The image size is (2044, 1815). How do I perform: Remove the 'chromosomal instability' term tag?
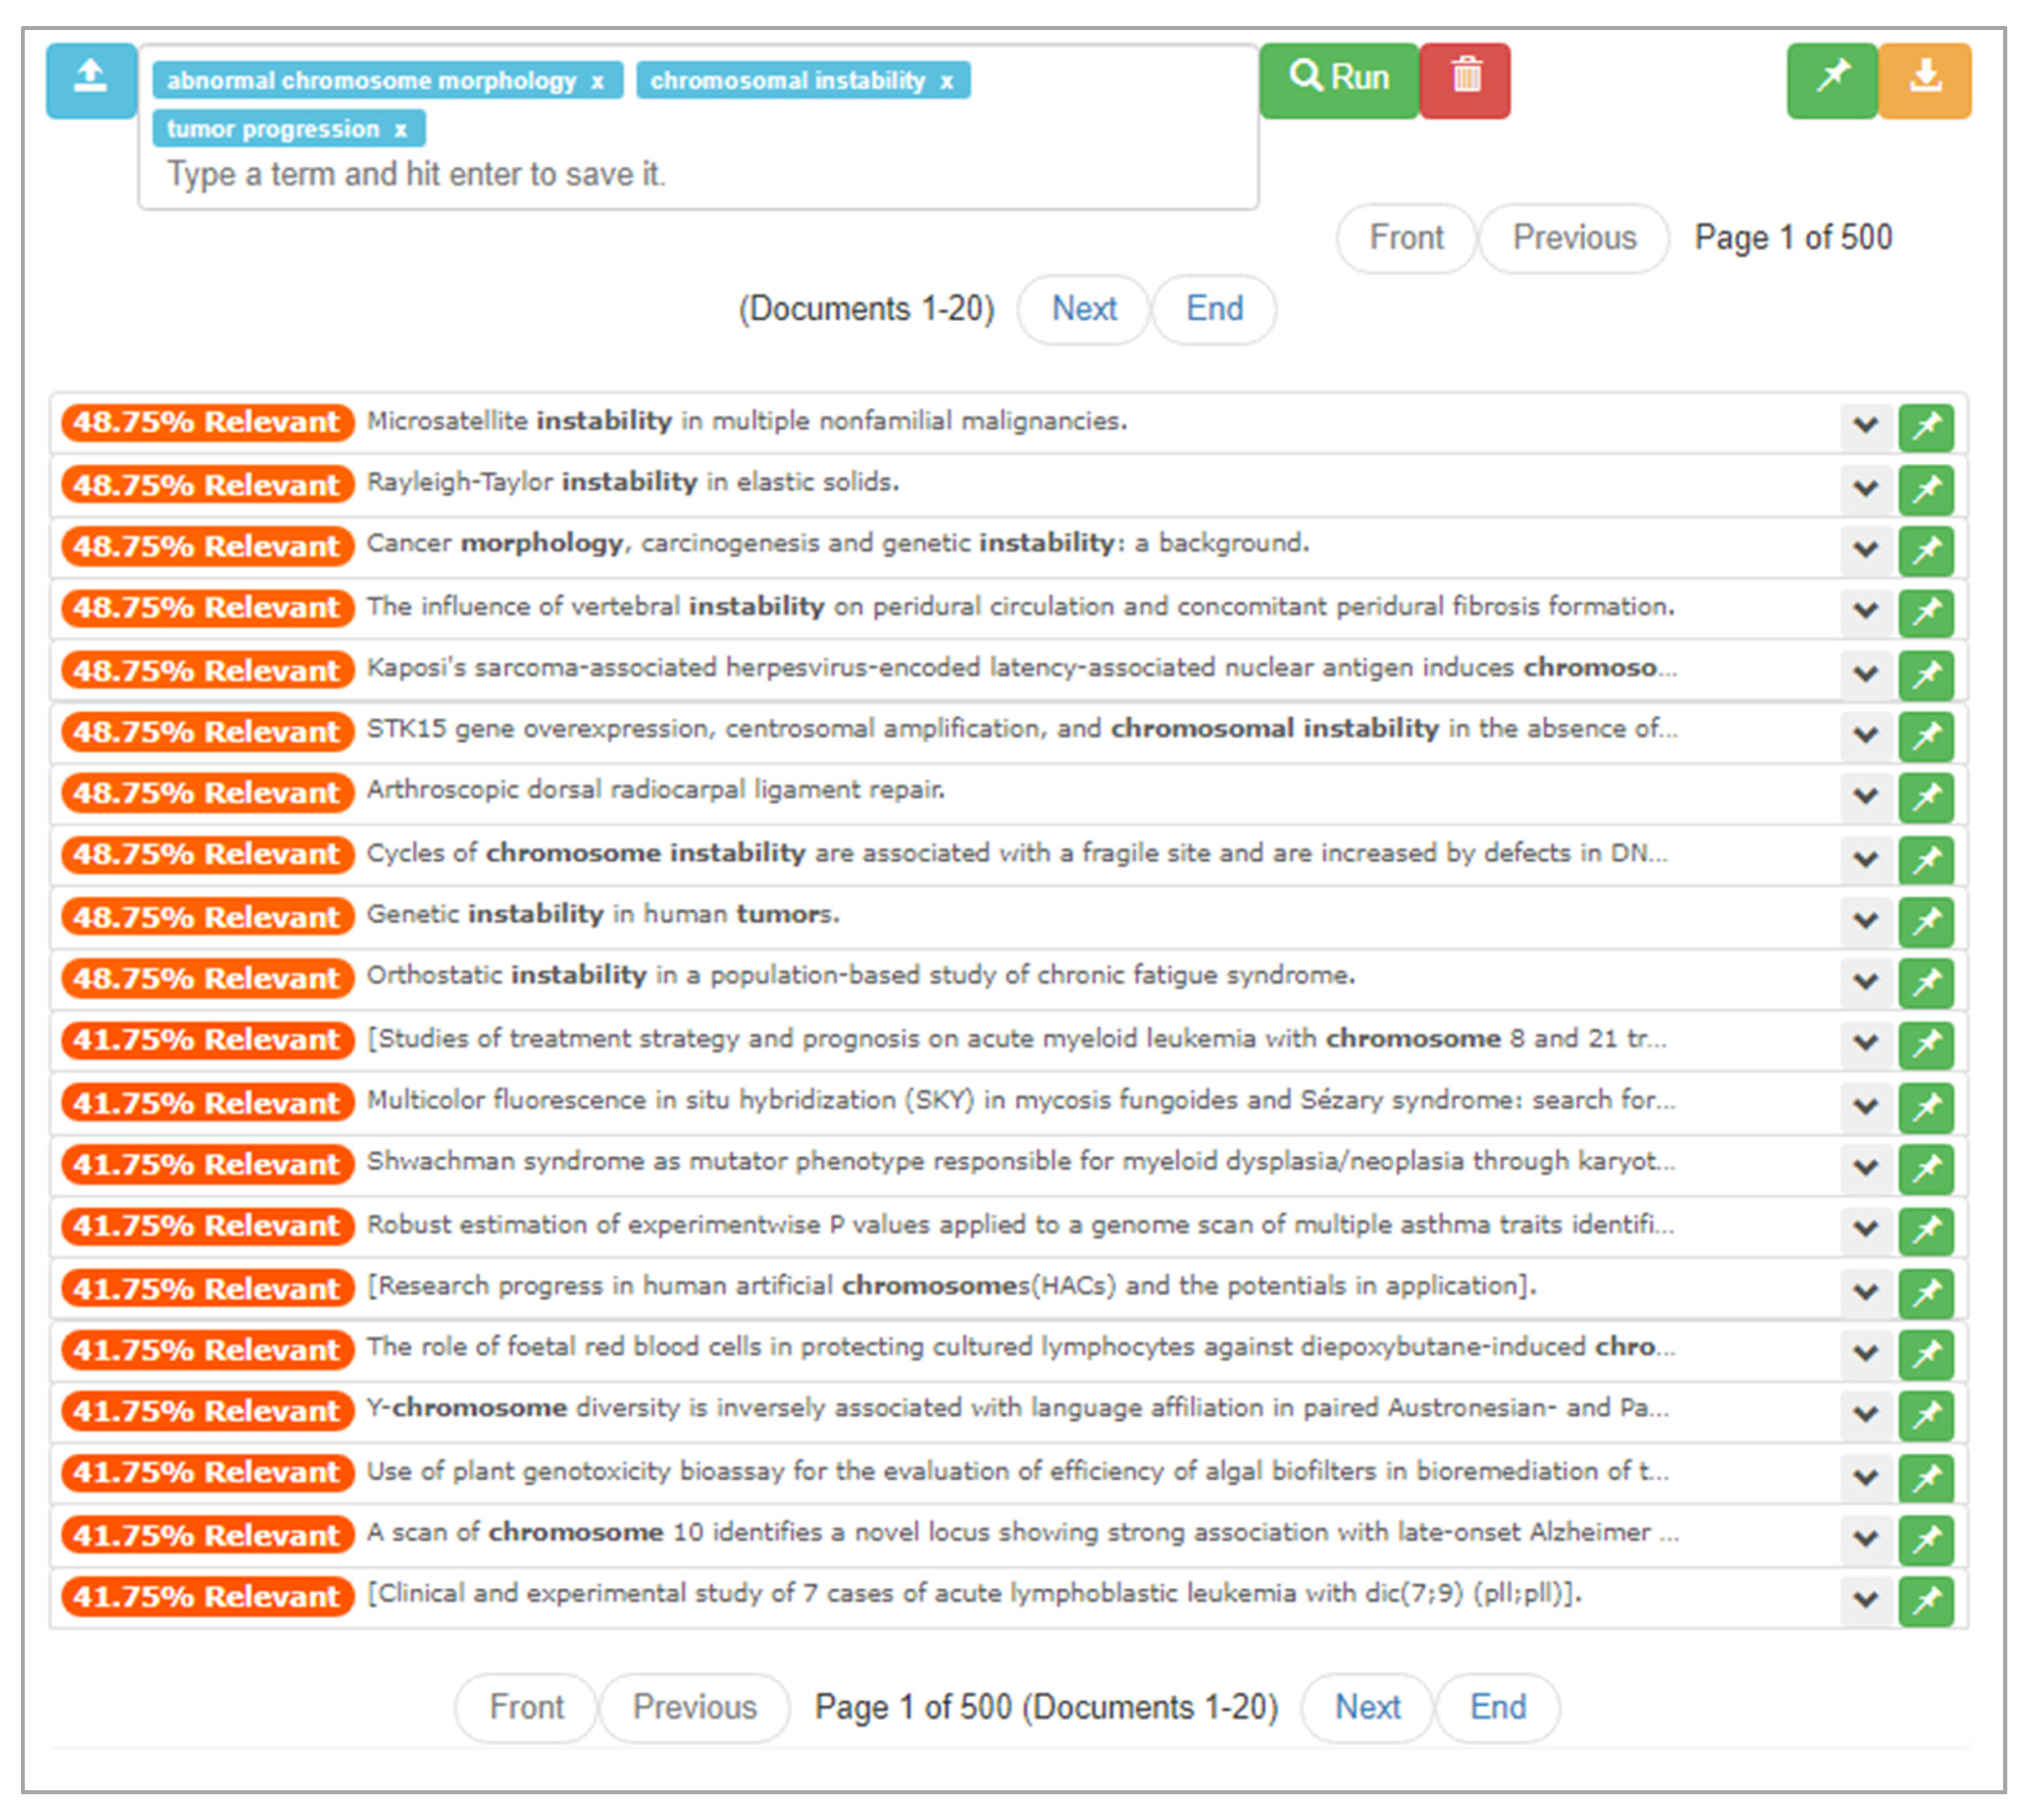click(946, 82)
